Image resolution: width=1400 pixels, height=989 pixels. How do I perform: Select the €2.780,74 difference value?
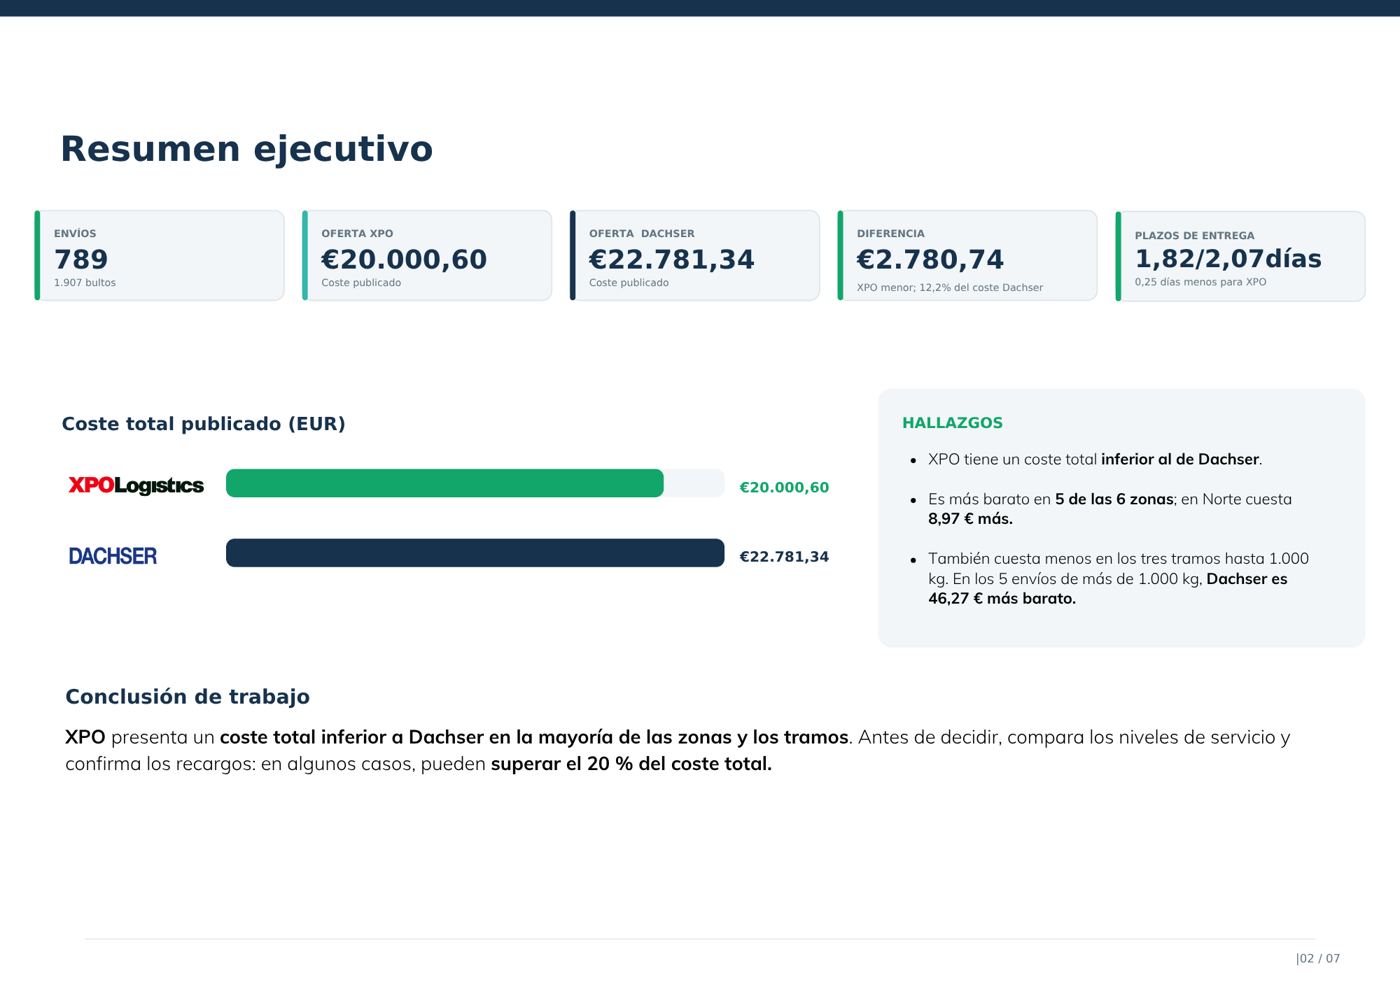coord(930,259)
